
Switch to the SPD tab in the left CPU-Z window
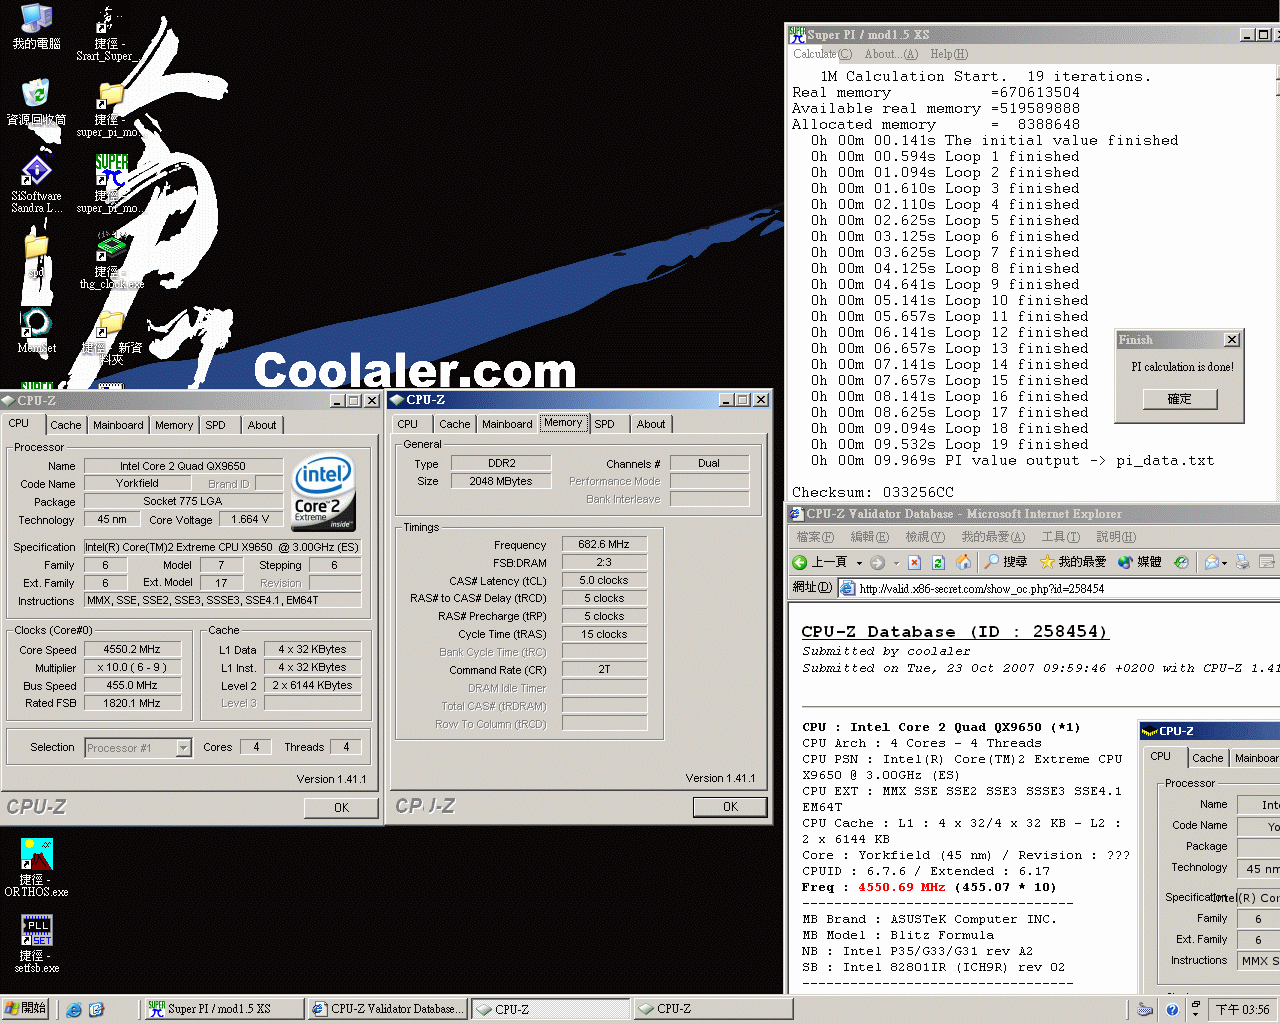coord(216,425)
